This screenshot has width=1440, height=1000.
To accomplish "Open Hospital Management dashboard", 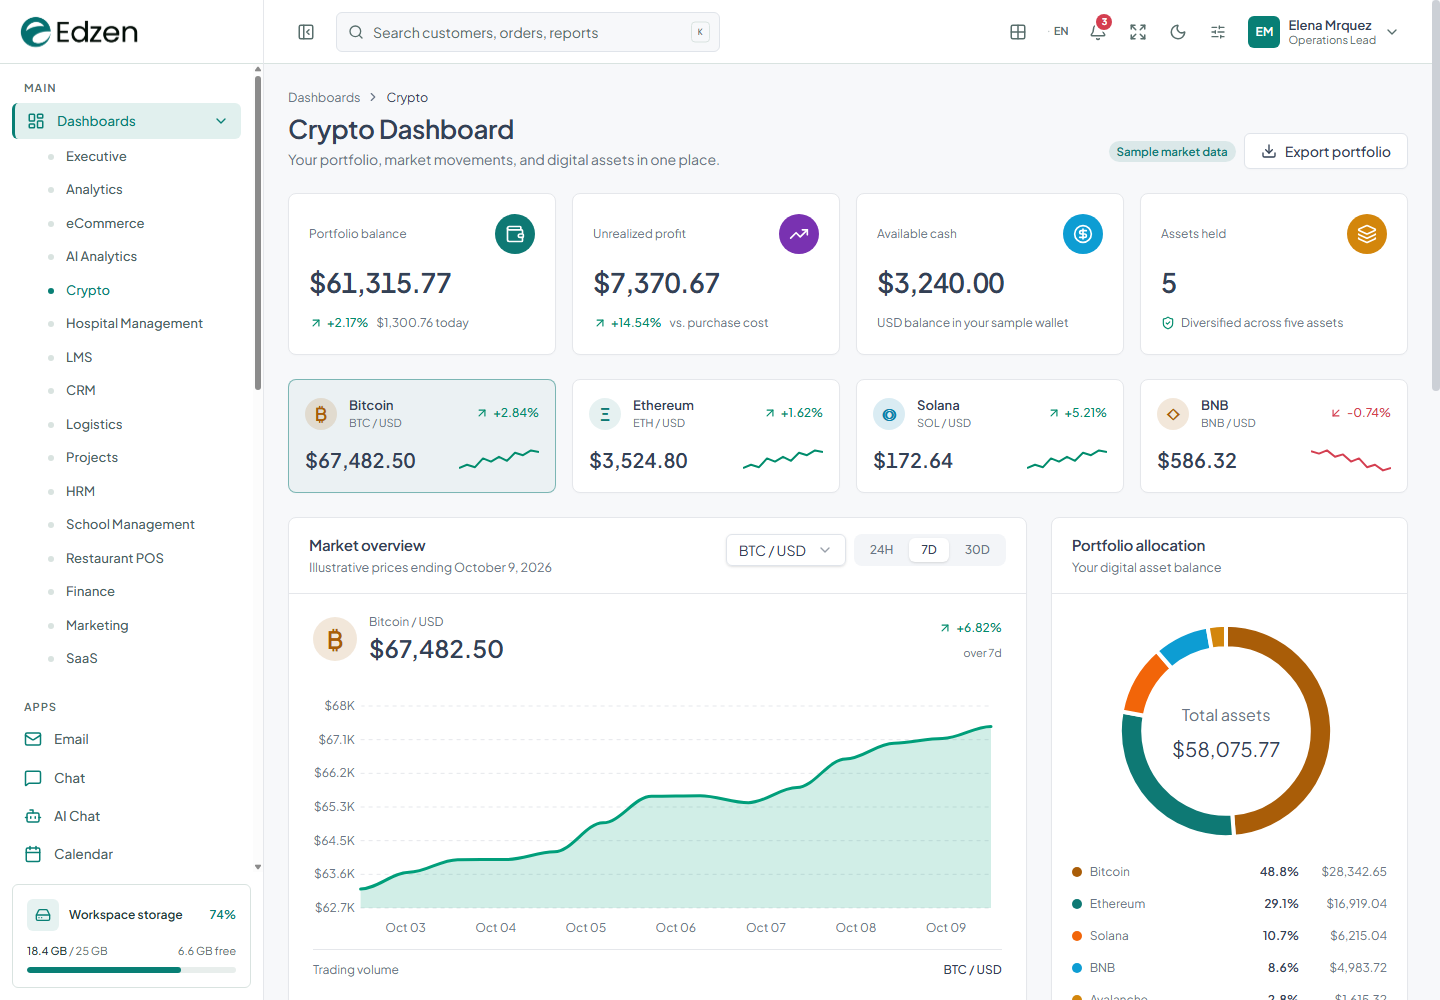I will (134, 323).
